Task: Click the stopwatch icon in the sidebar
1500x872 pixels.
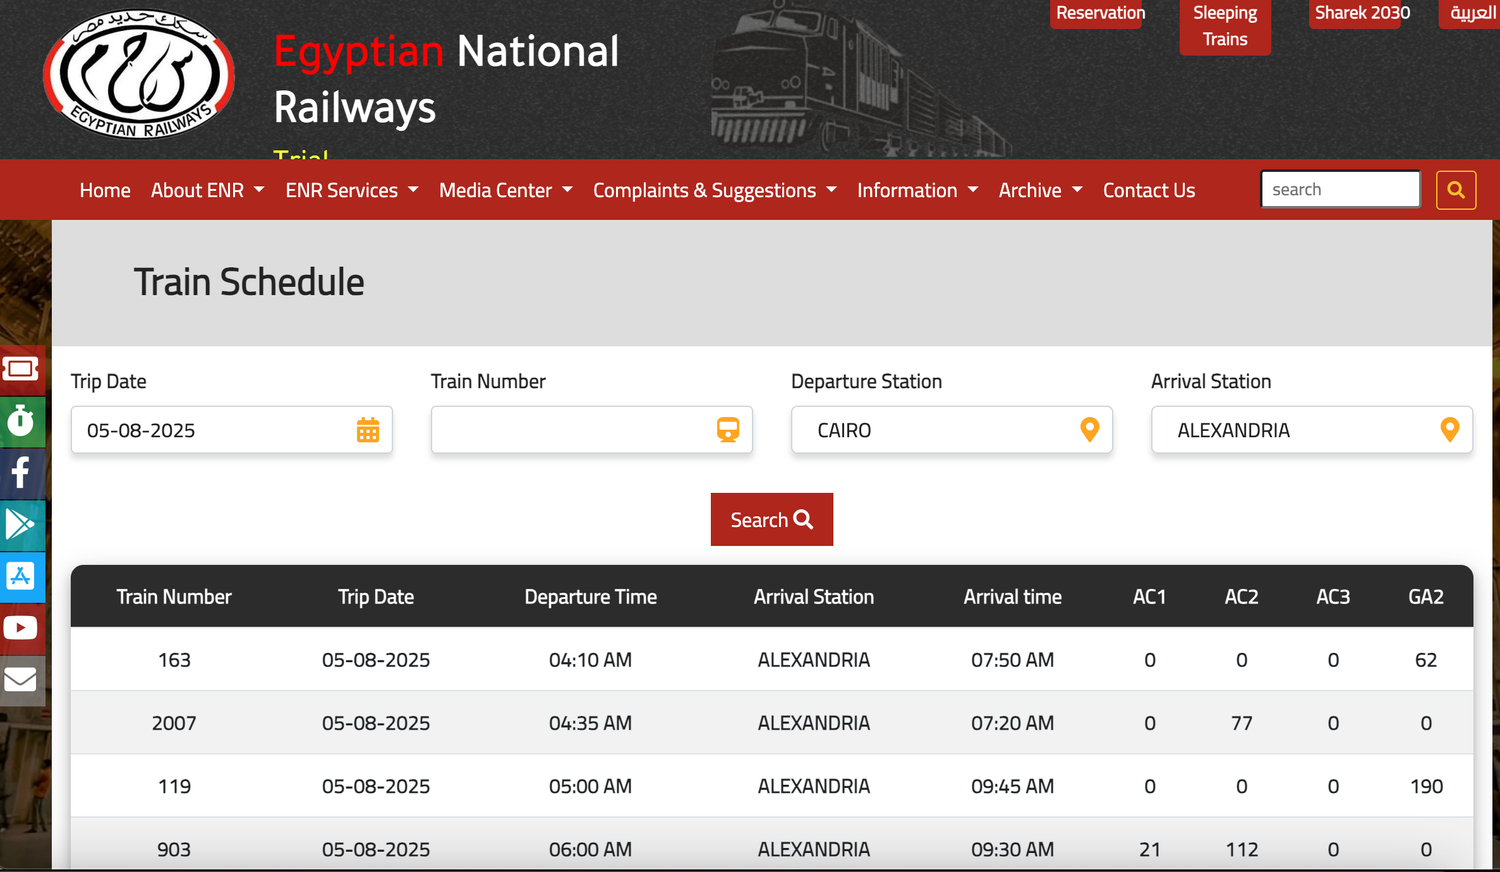Action: (x=22, y=421)
